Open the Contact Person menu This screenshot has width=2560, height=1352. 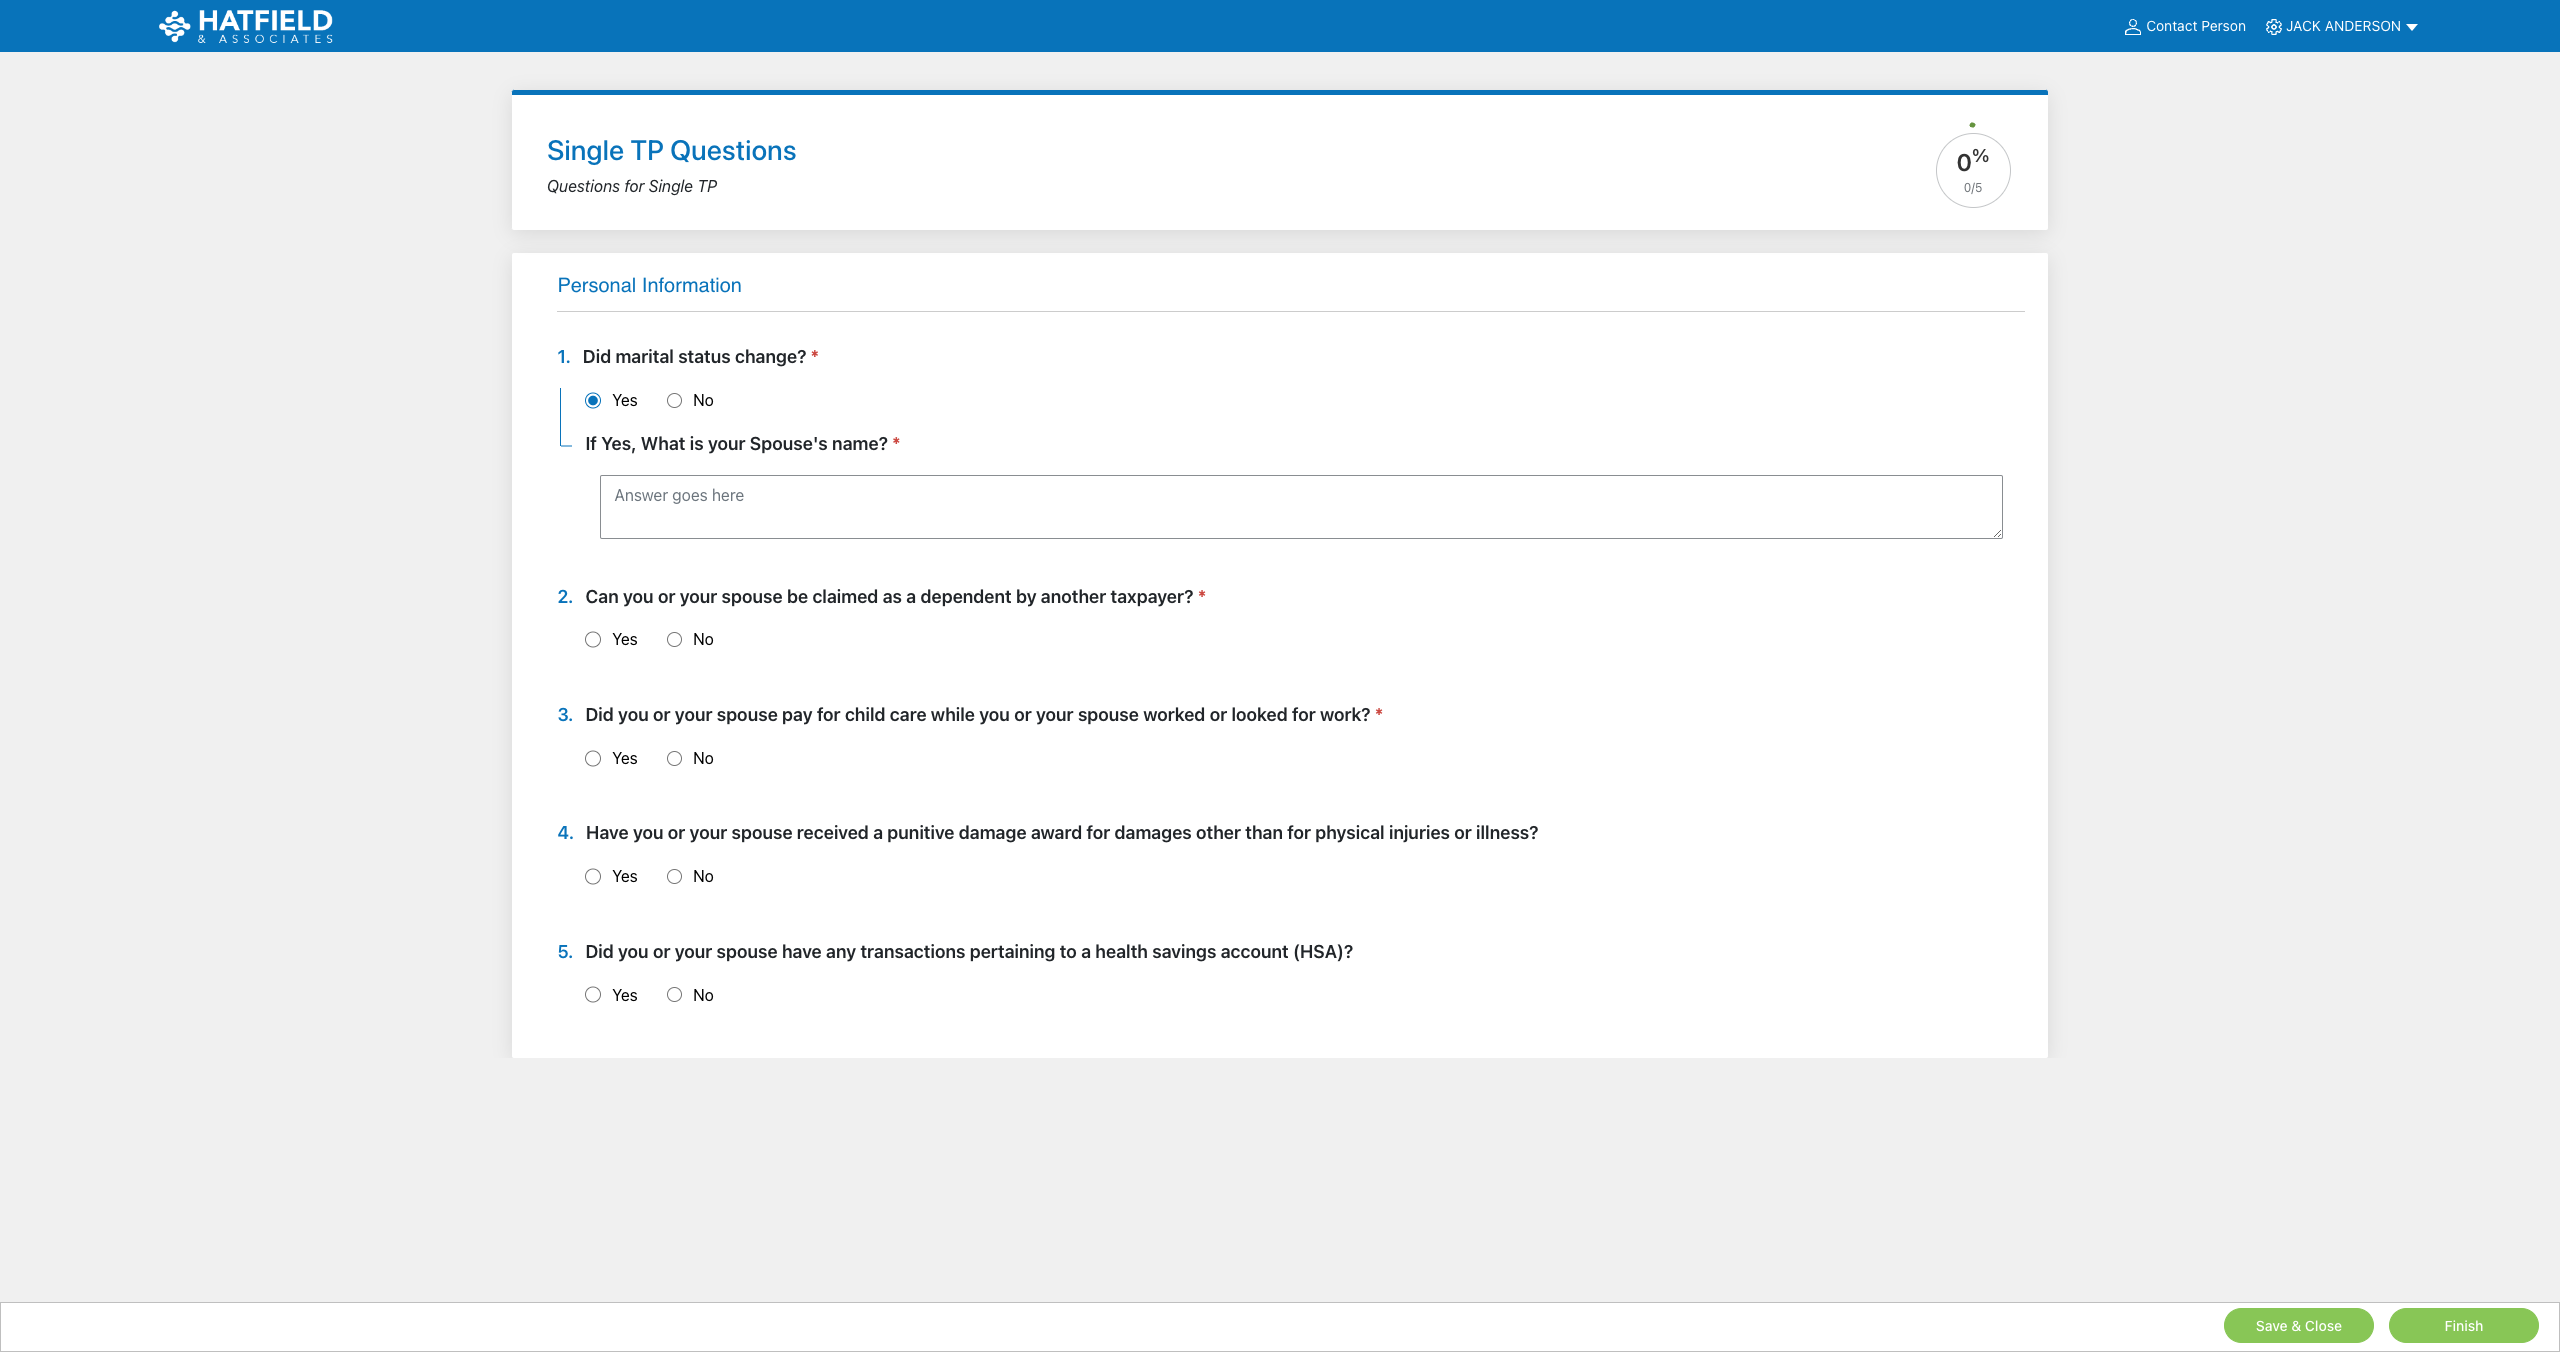2184,25
